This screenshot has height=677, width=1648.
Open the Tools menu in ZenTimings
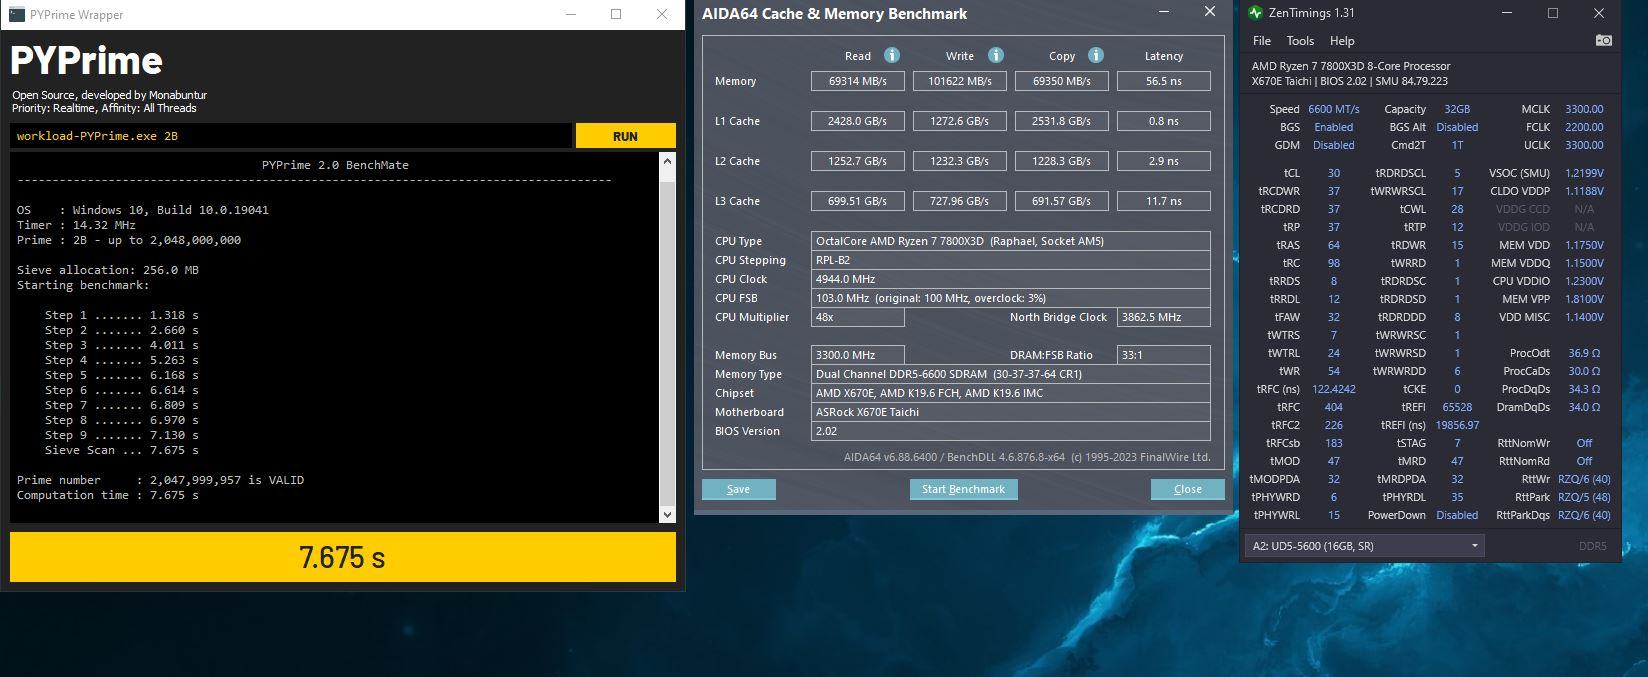pyautogui.click(x=1300, y=41)
